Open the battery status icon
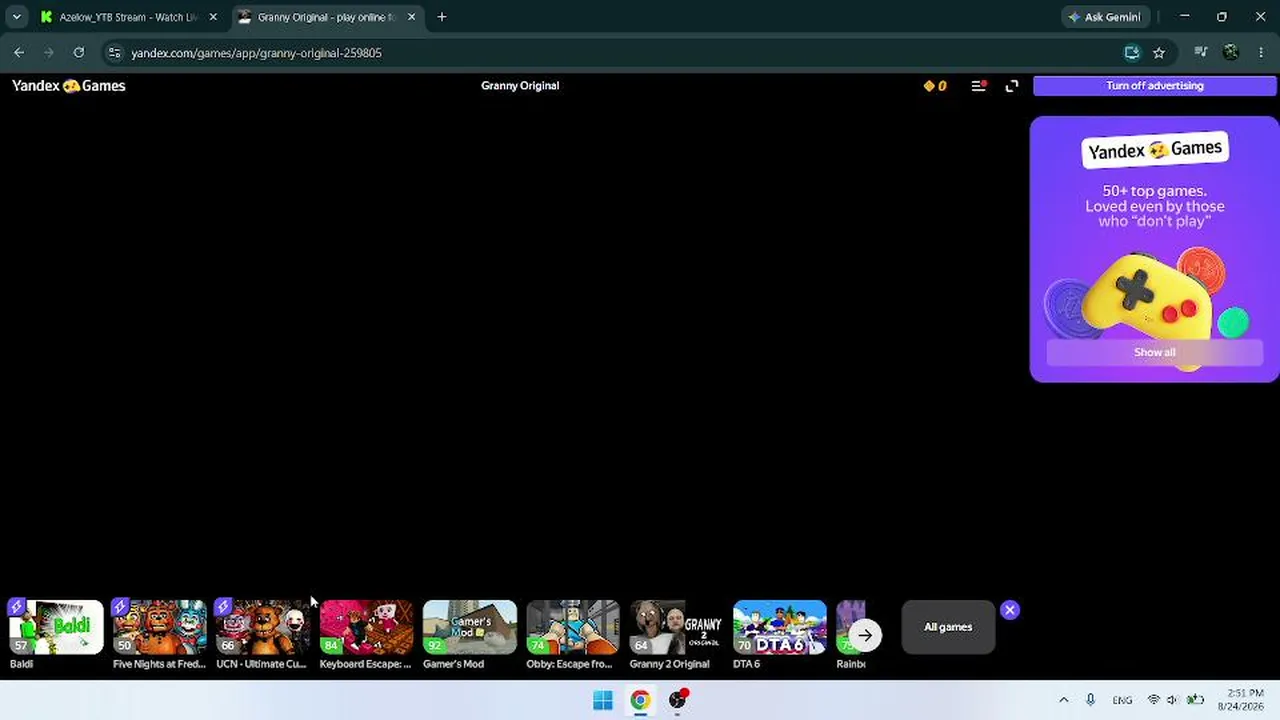This screenshot has height=720, width=1280. 1195,700
